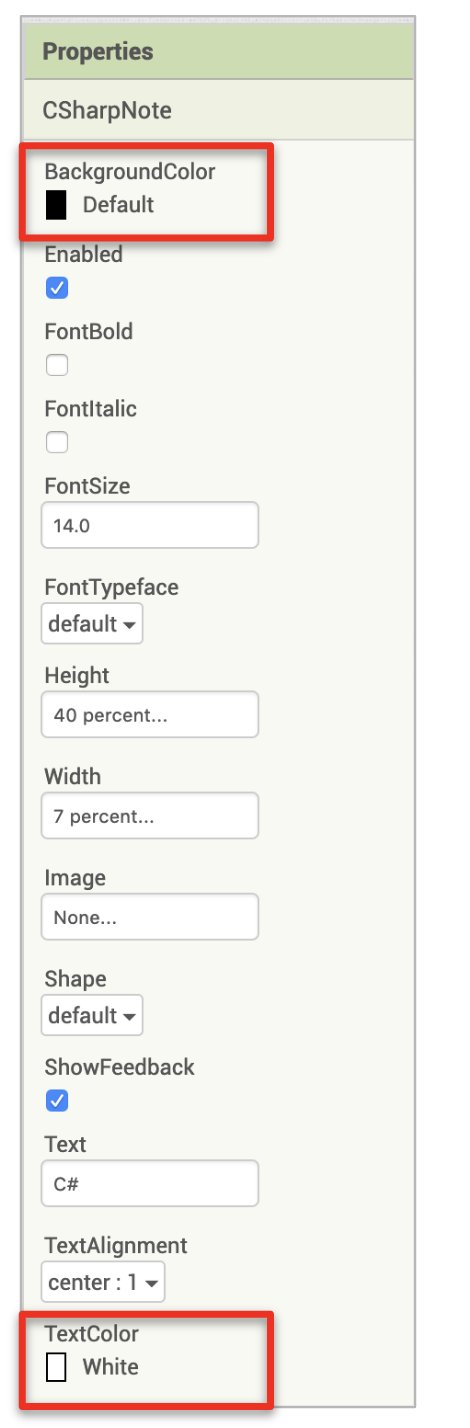This screenshot has height=1428, width=470.
Task: Click the Default background color label
Action: (x=118, y=205)
